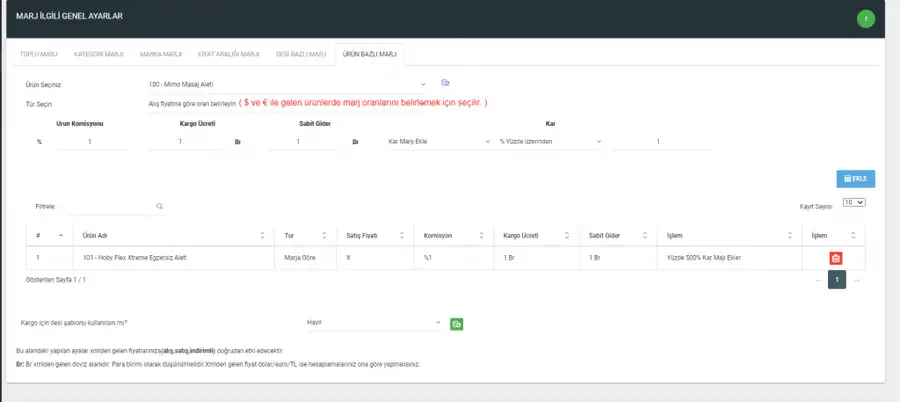Click the green save icon beside Hayır dropdown
Image resolution: width=900 pixels, height=402 pixels.
pos(456,324)
